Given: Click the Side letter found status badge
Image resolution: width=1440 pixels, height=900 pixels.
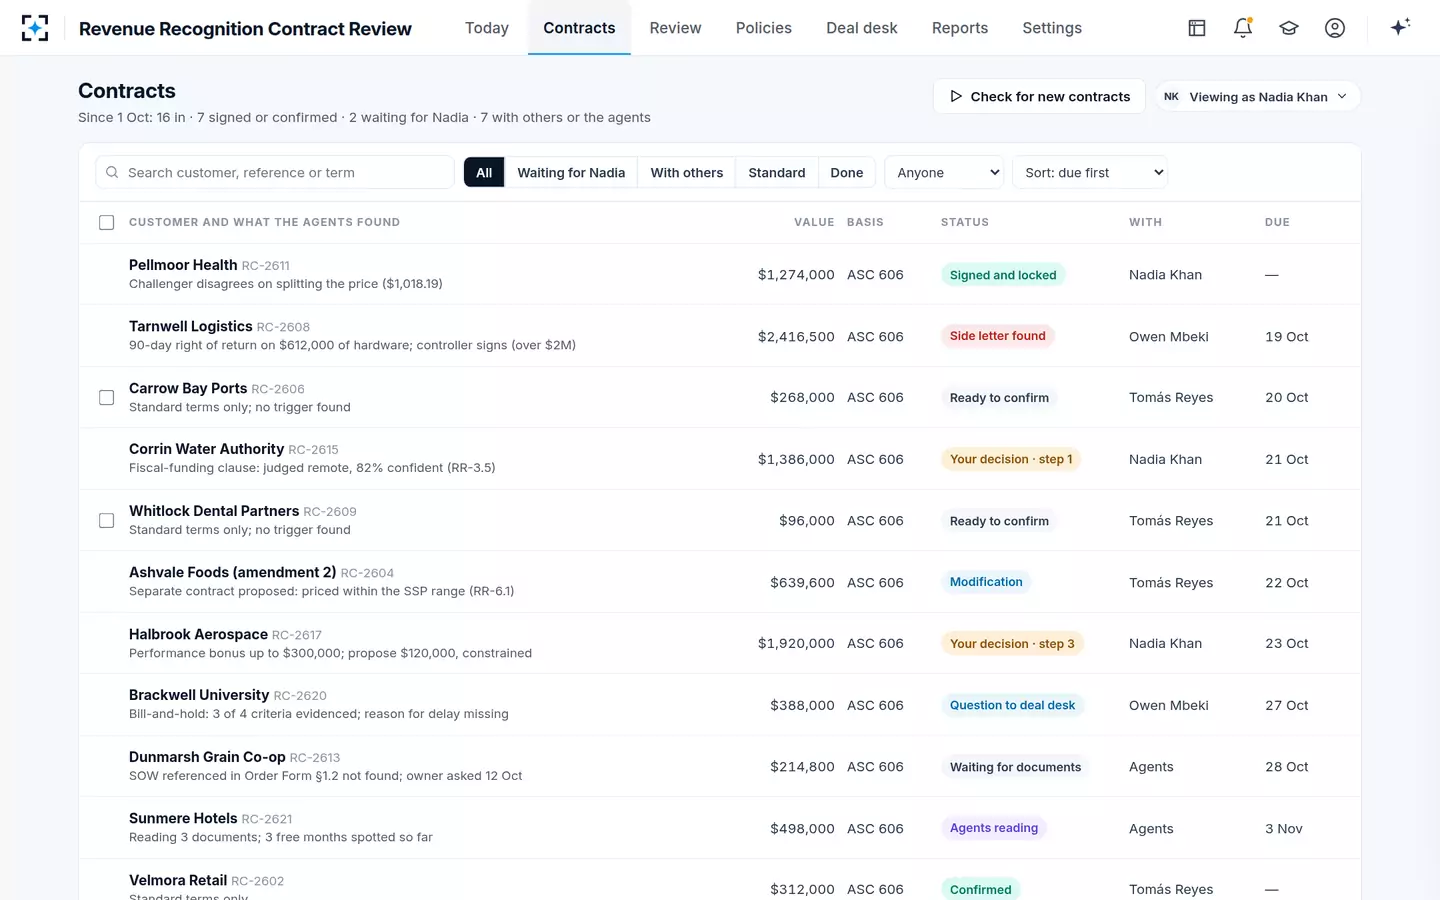Looking at the screenshot, I should pyautogui.click(x=998, y=336).
